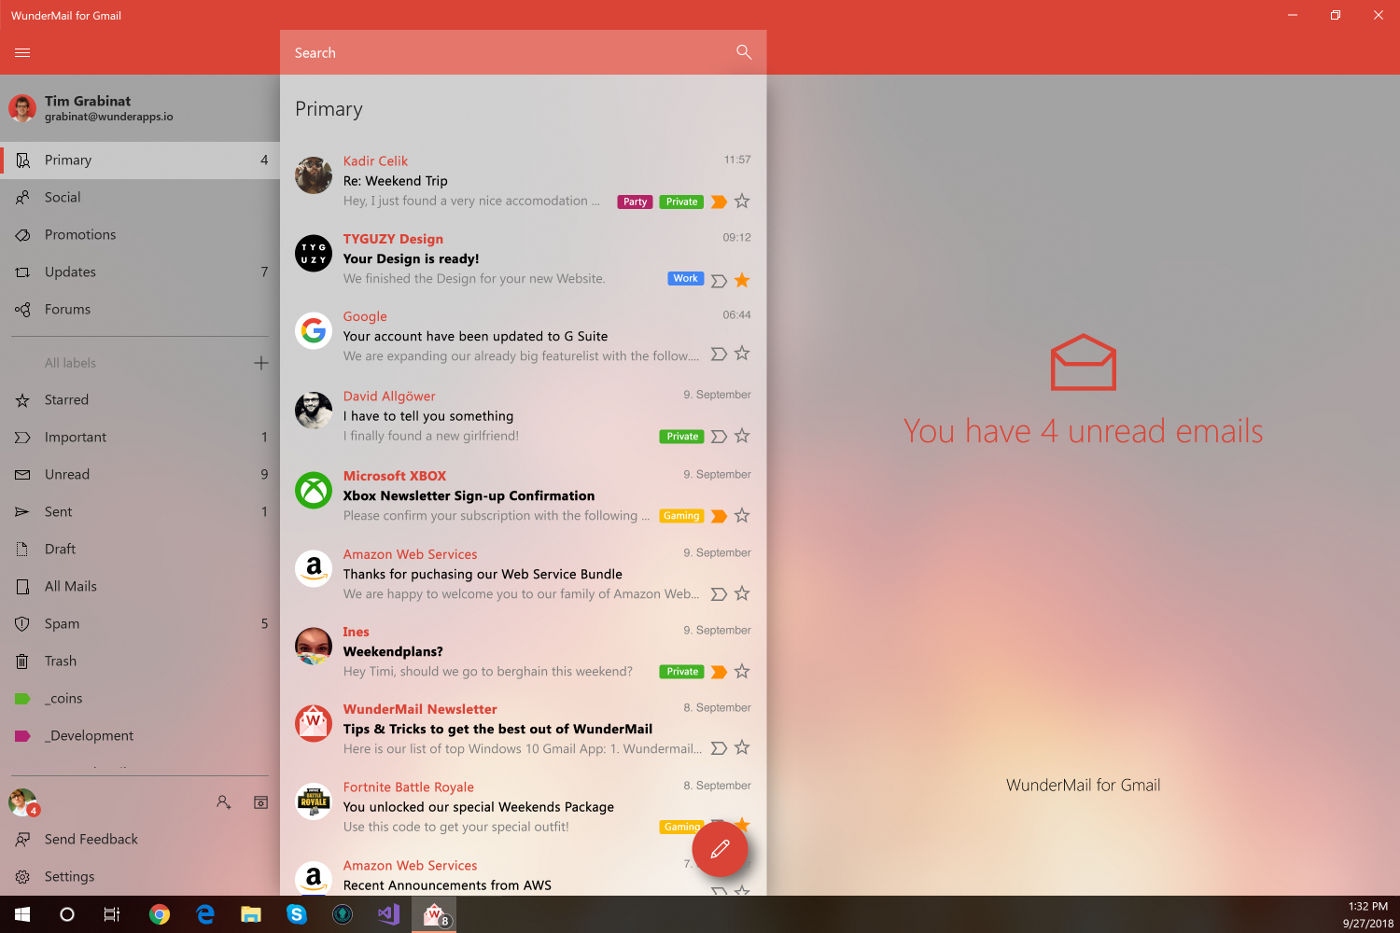Open Visual Studio from taskbar

[389, 914]
